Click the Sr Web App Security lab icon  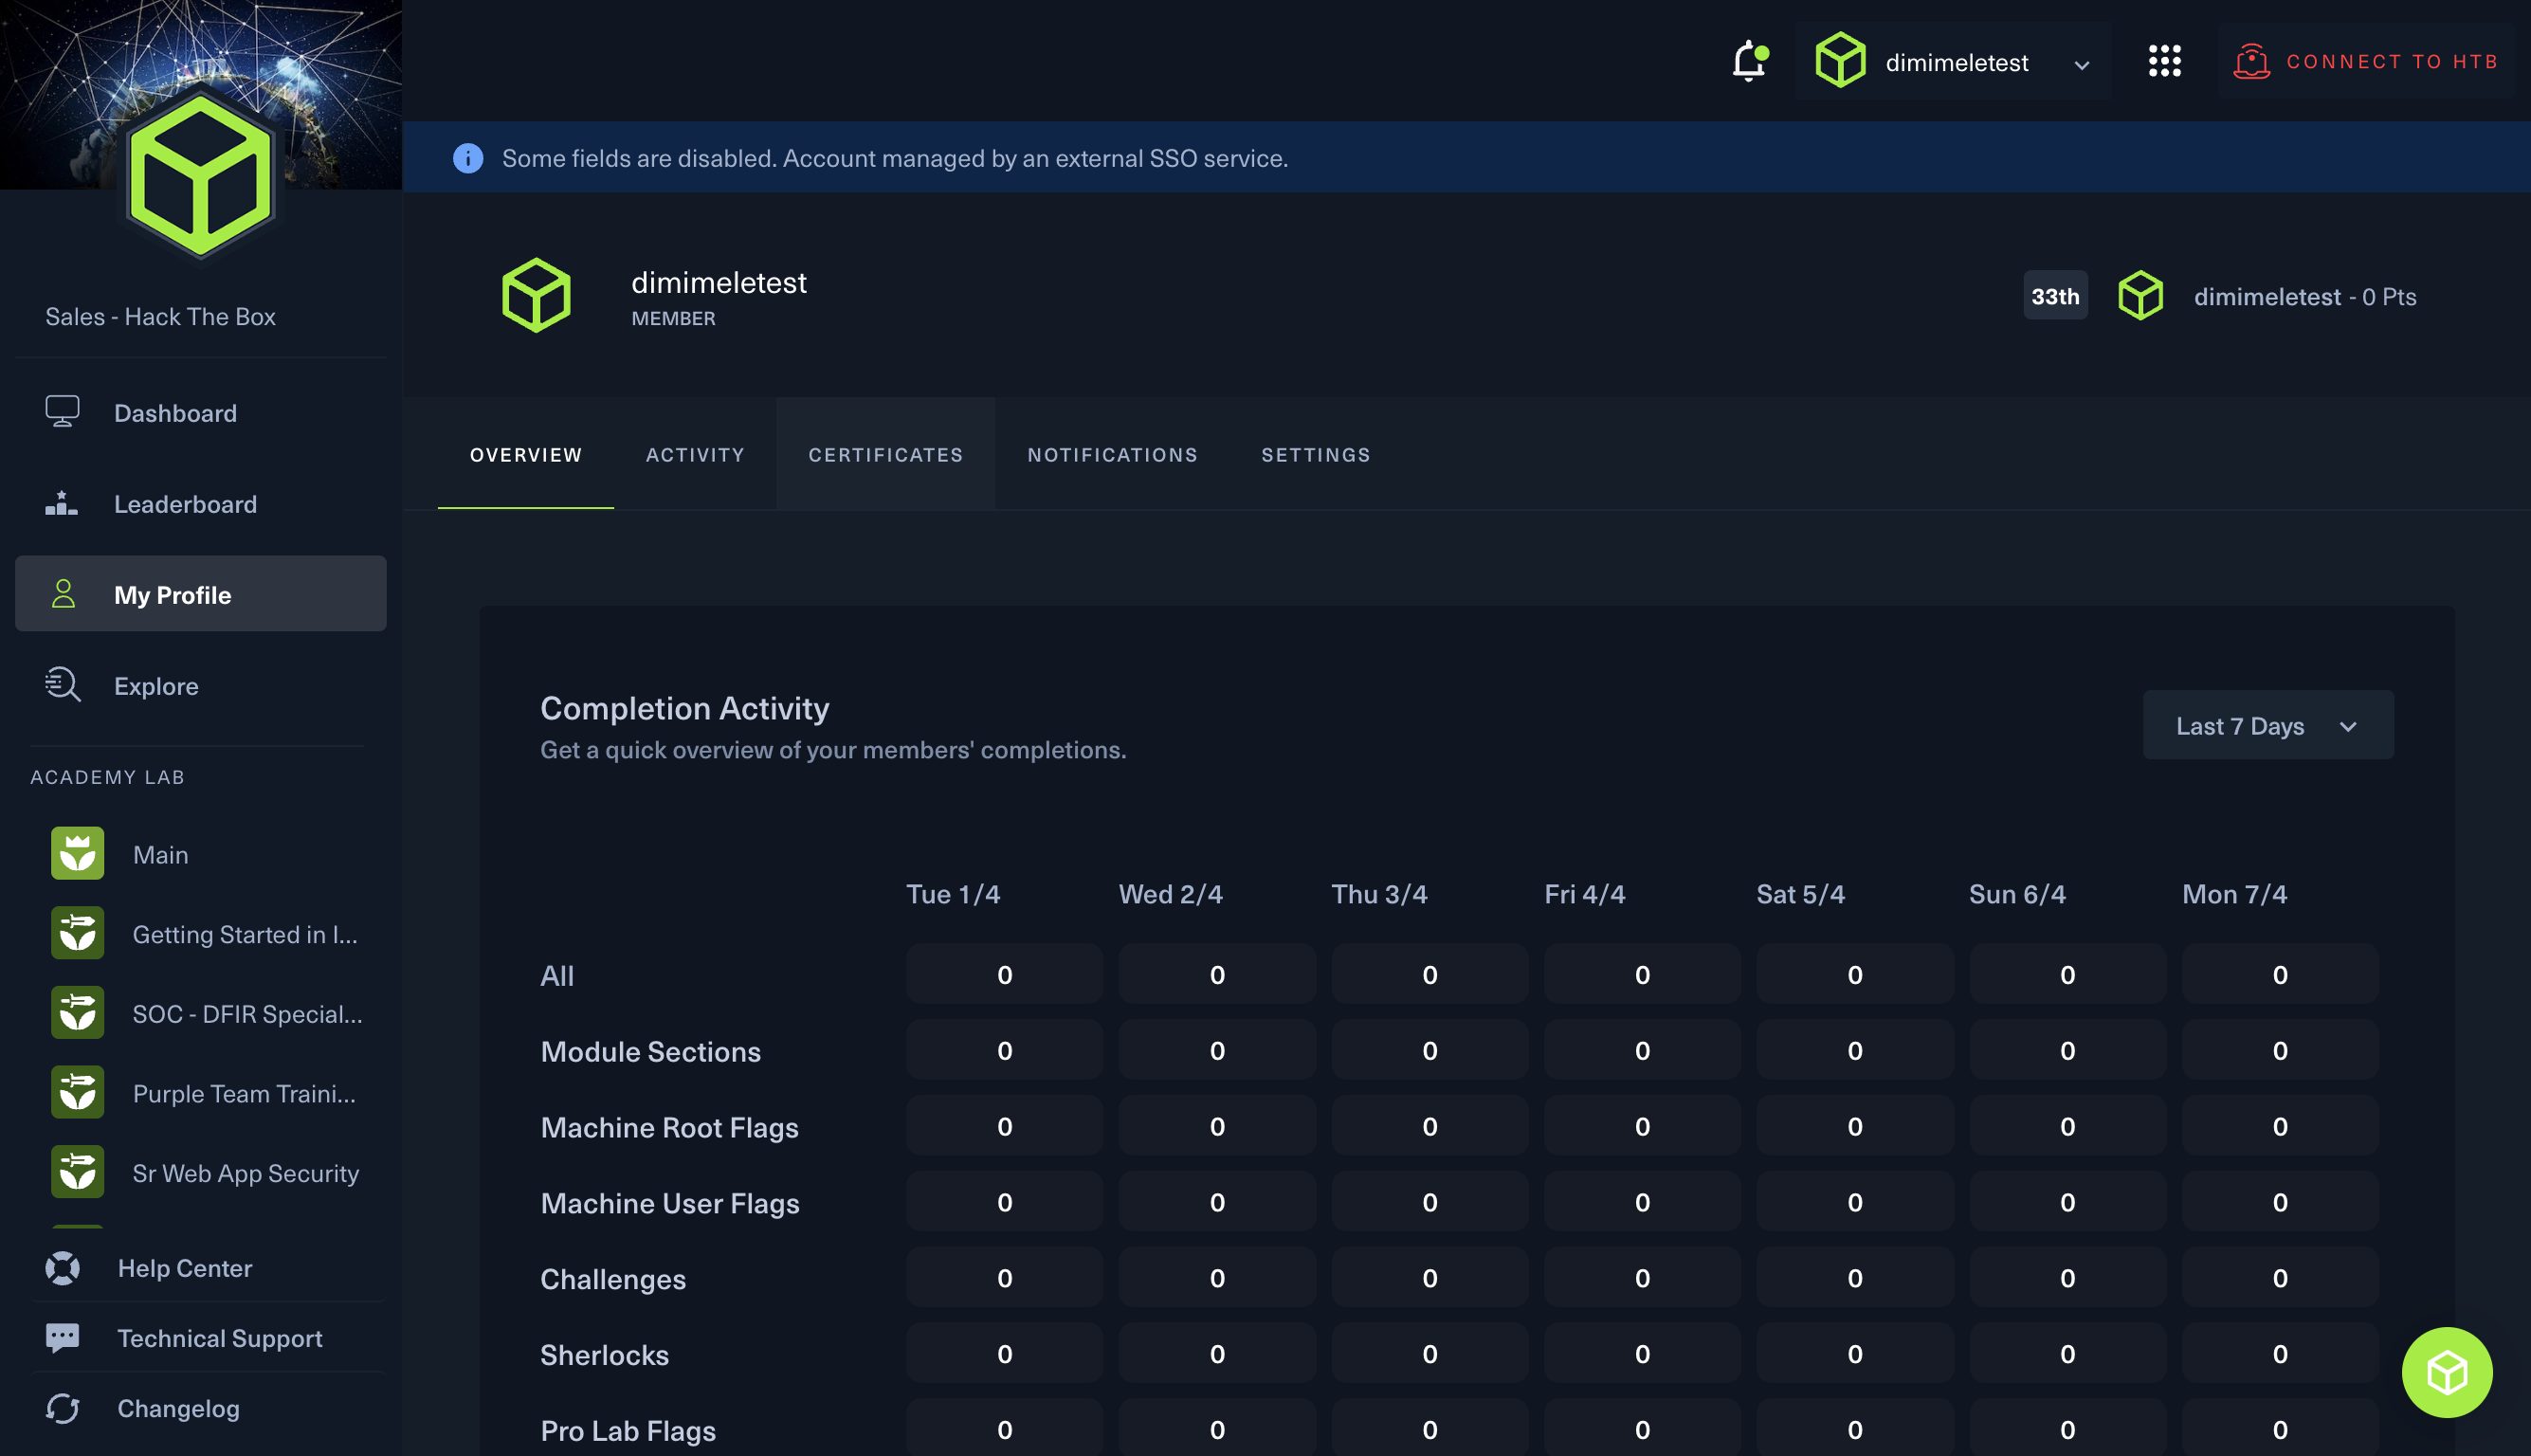pos(77,1172)
